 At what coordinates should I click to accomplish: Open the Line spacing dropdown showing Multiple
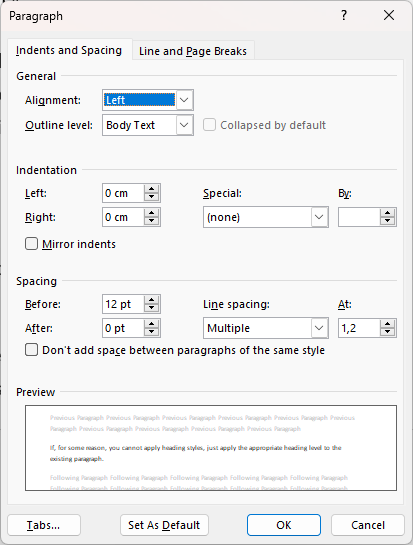tap(266, 328)
